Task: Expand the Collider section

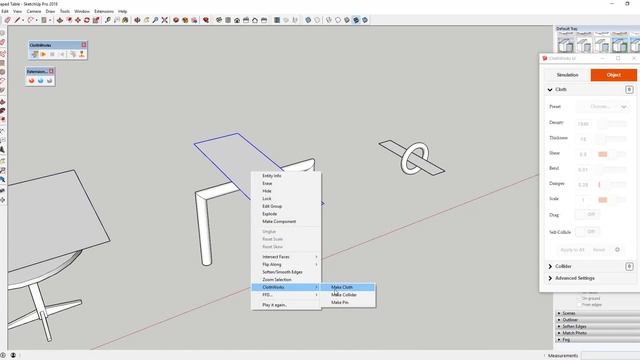Action: tap(550, 267)
